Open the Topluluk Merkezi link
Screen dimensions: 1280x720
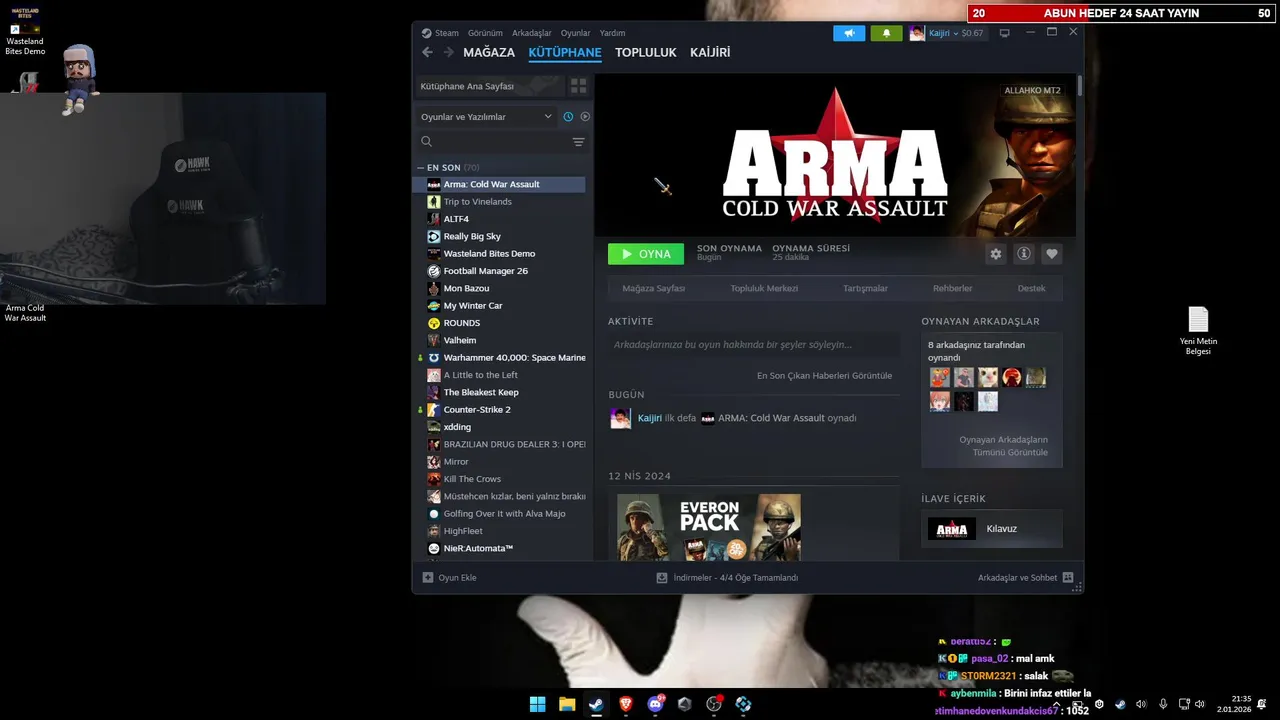[x=764, y=288]
